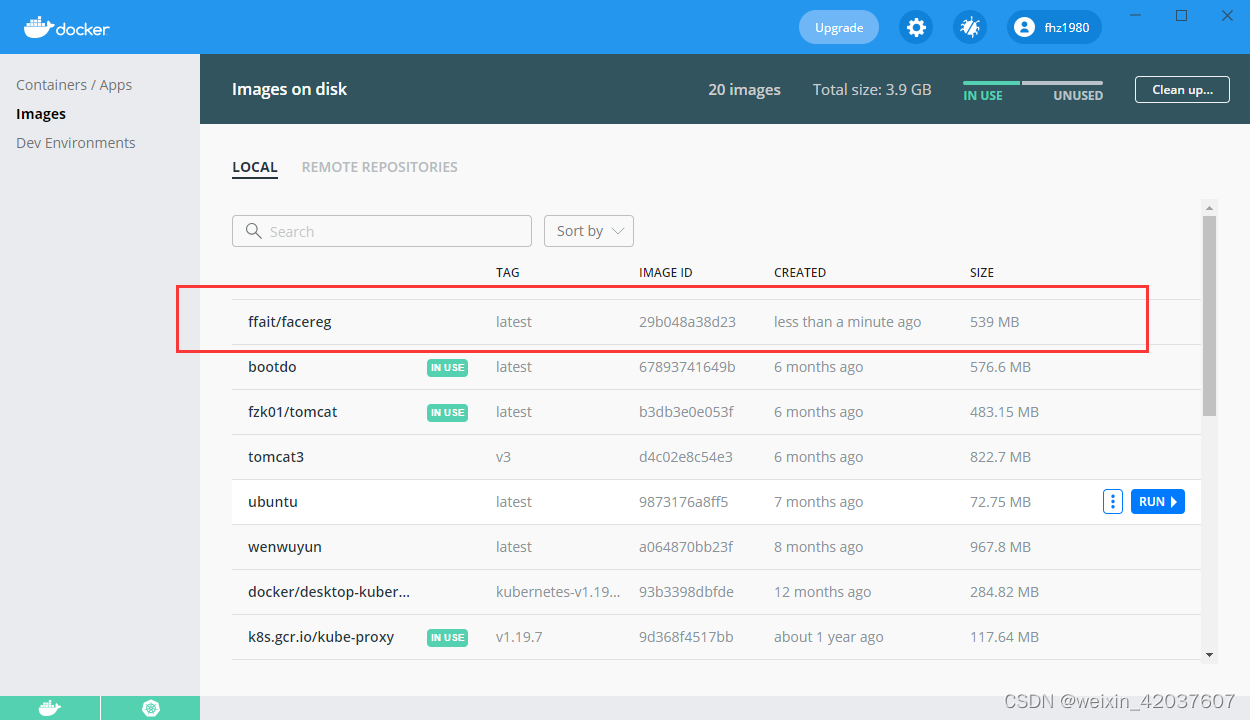Select Images in the sidebar
Image resolution: width=1250 pixels, height=720 pixels.
pyautogui.click(x=41, y=114)
